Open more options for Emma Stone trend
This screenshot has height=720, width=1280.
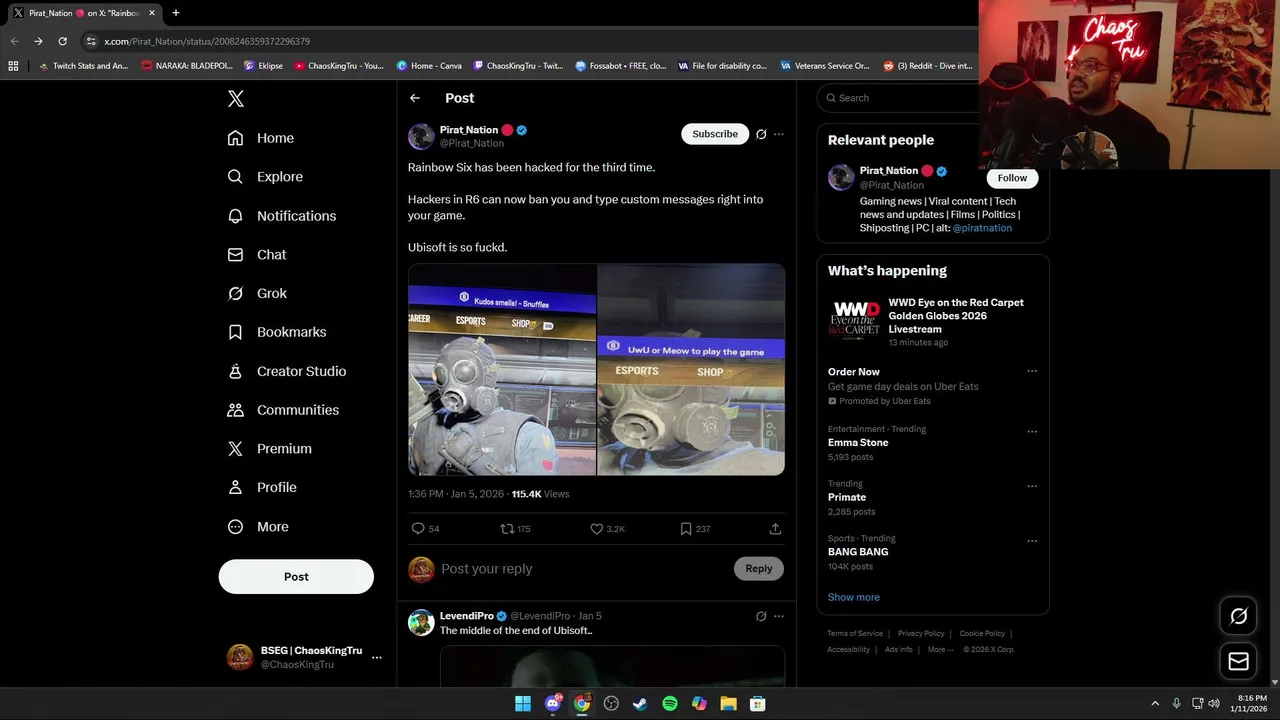[1032, 432]
